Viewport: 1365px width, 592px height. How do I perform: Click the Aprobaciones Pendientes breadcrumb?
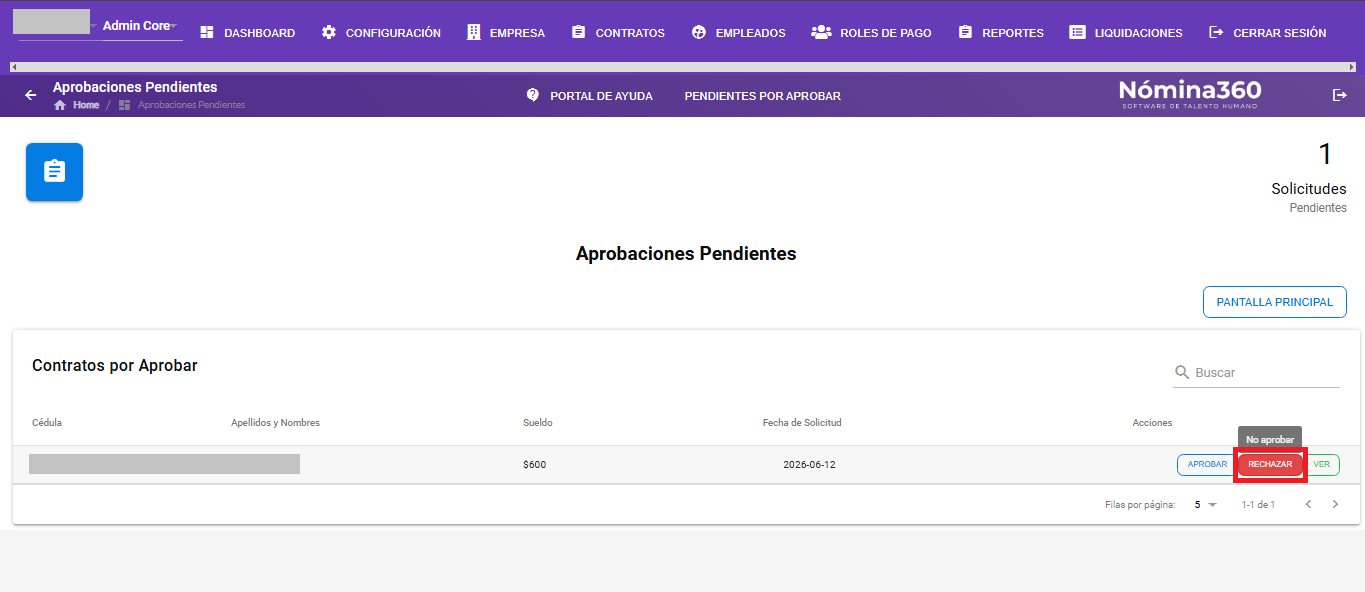point(191,105)
